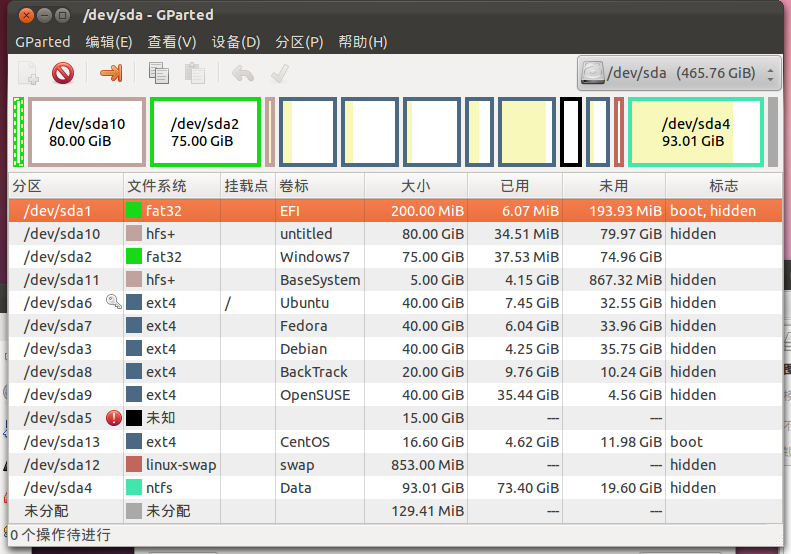Click the Apply all operations checkmark
The width and height of the screenshot is (791, 554).
point(279,74)
